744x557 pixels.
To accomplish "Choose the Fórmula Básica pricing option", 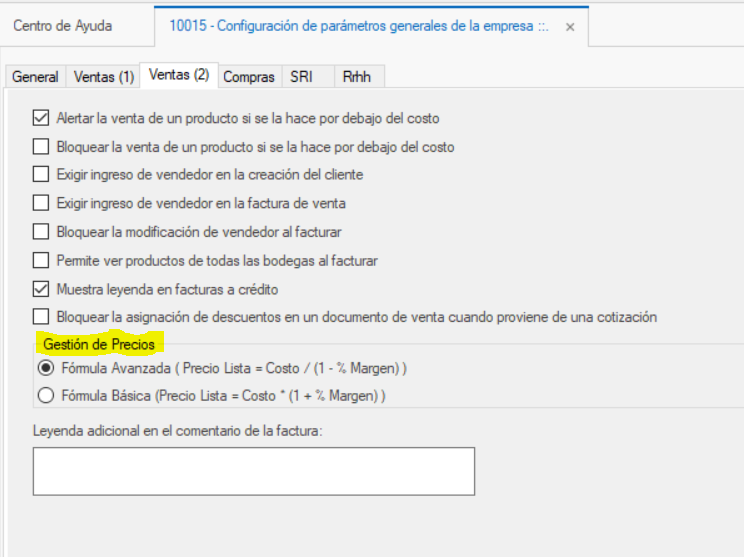I will pyautogui.click(x=44, y=396).
